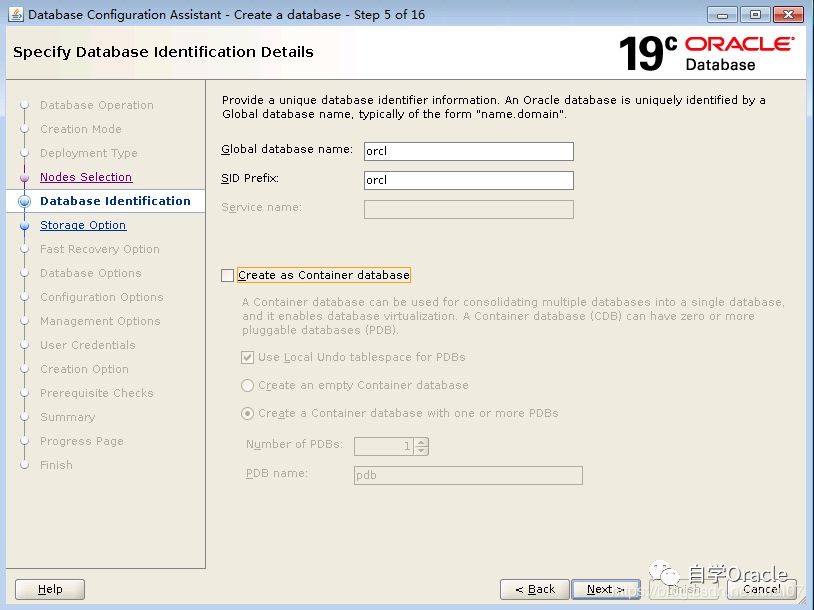Select Container database with one or more PDBs
The image size is (814, 610).
coord(248,413)
